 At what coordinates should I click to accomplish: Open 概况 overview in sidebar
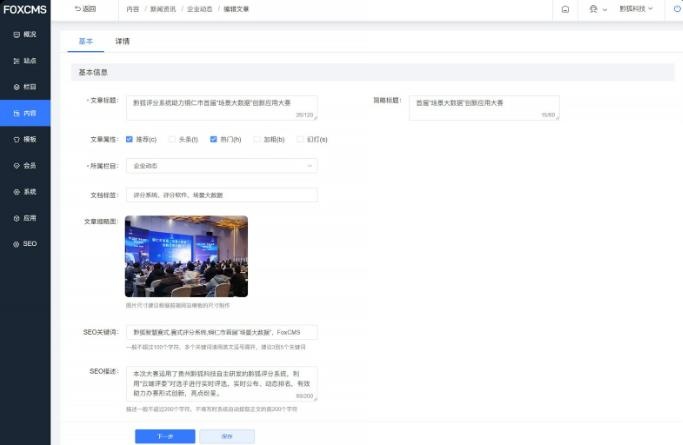(25, 34)
